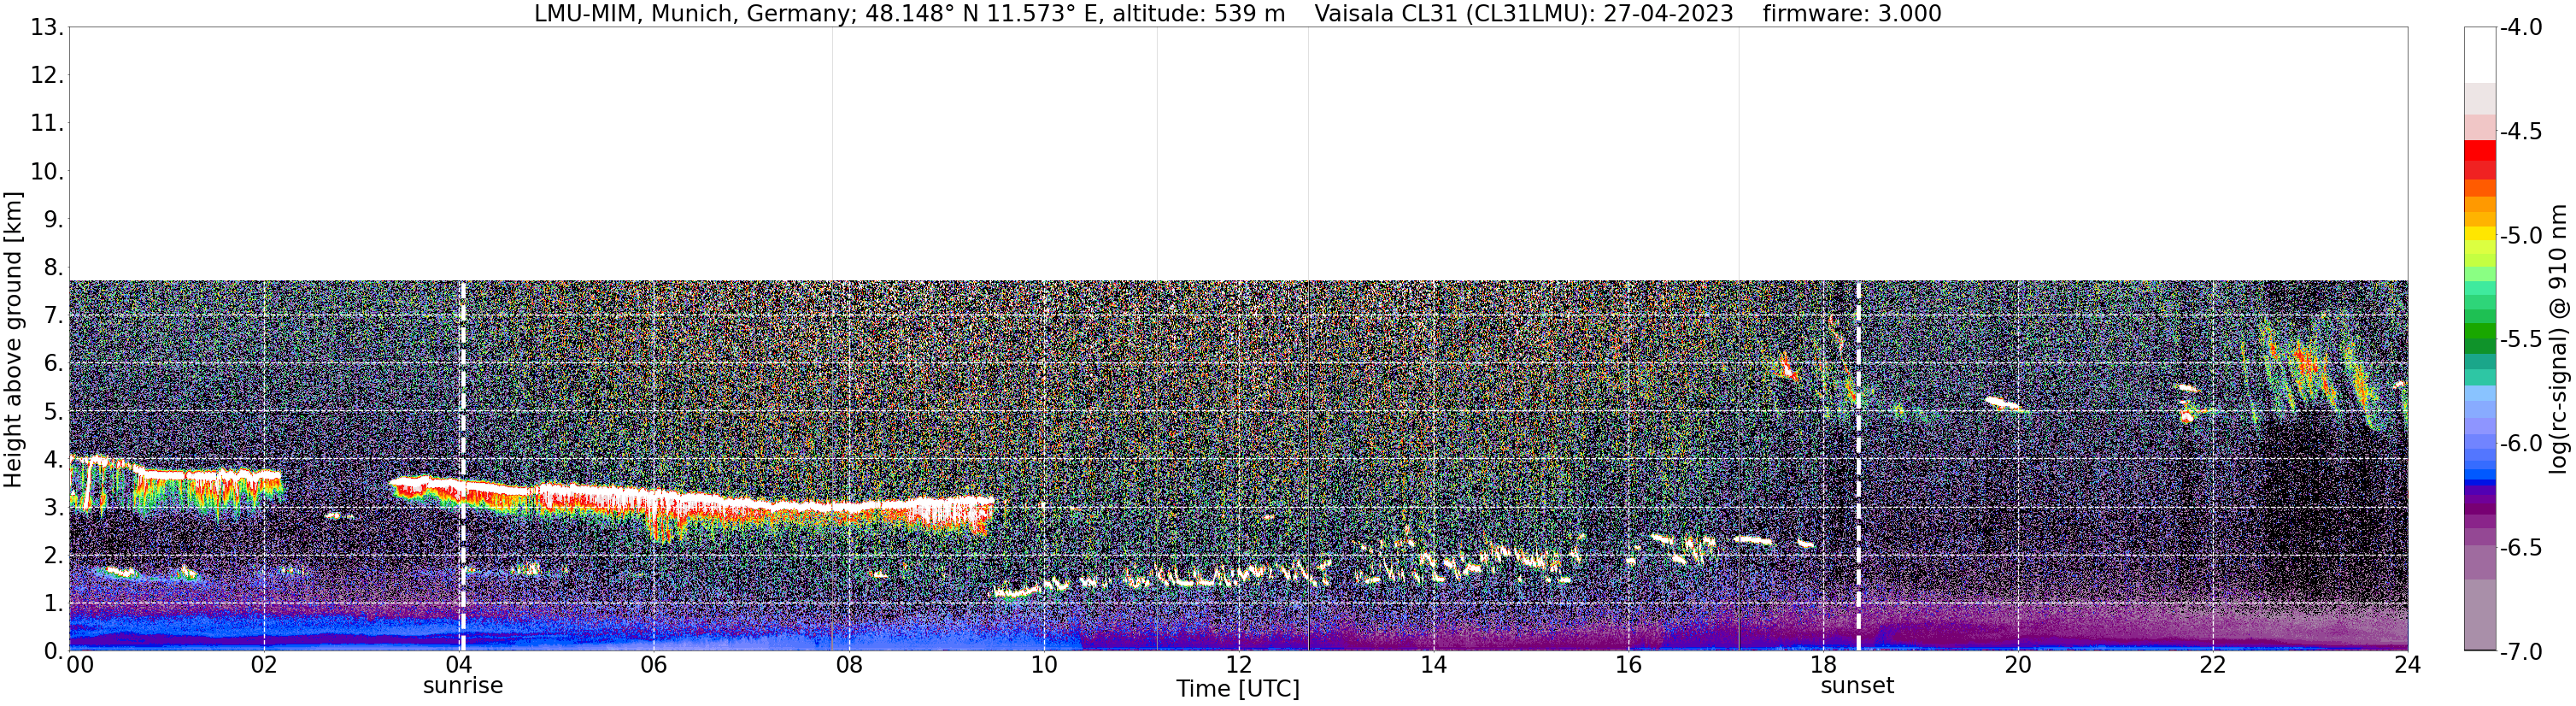Screen dimensions: 2576x706
Task: Click the '04' tick on the time axis
Action: (459, 664)
